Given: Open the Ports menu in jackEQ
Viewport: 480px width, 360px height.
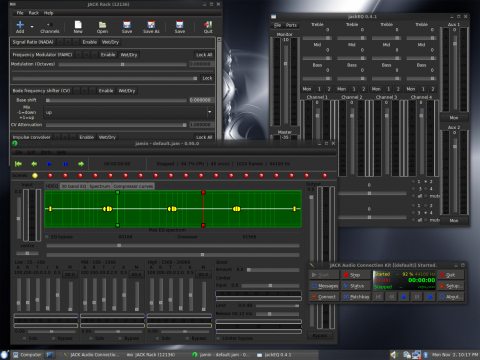Looking at the screenshot, I should [x=291, y=25].
